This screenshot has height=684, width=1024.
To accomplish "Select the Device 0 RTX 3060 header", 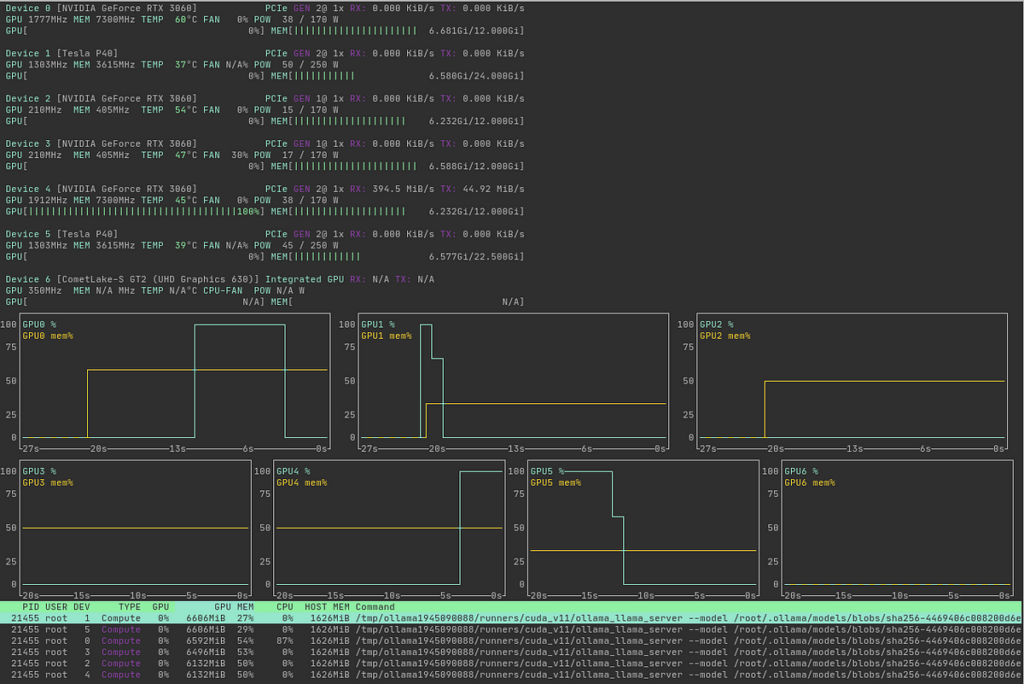I will click(x=100, y=7).
